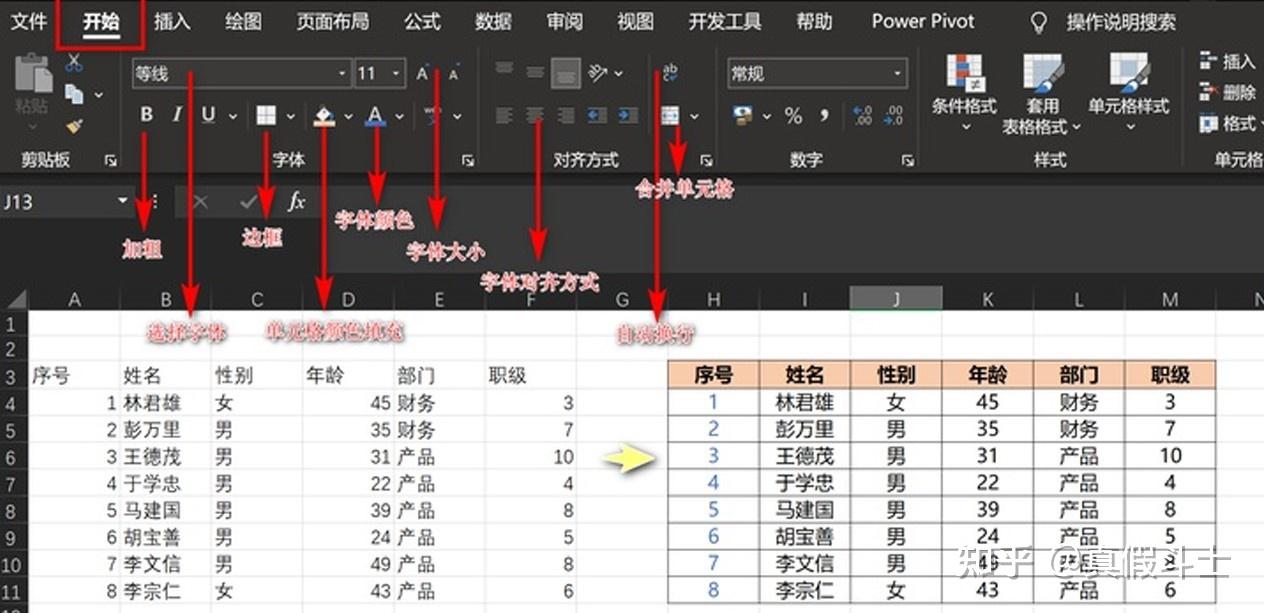
Task: Decrease indent
Action: (598, 116)
